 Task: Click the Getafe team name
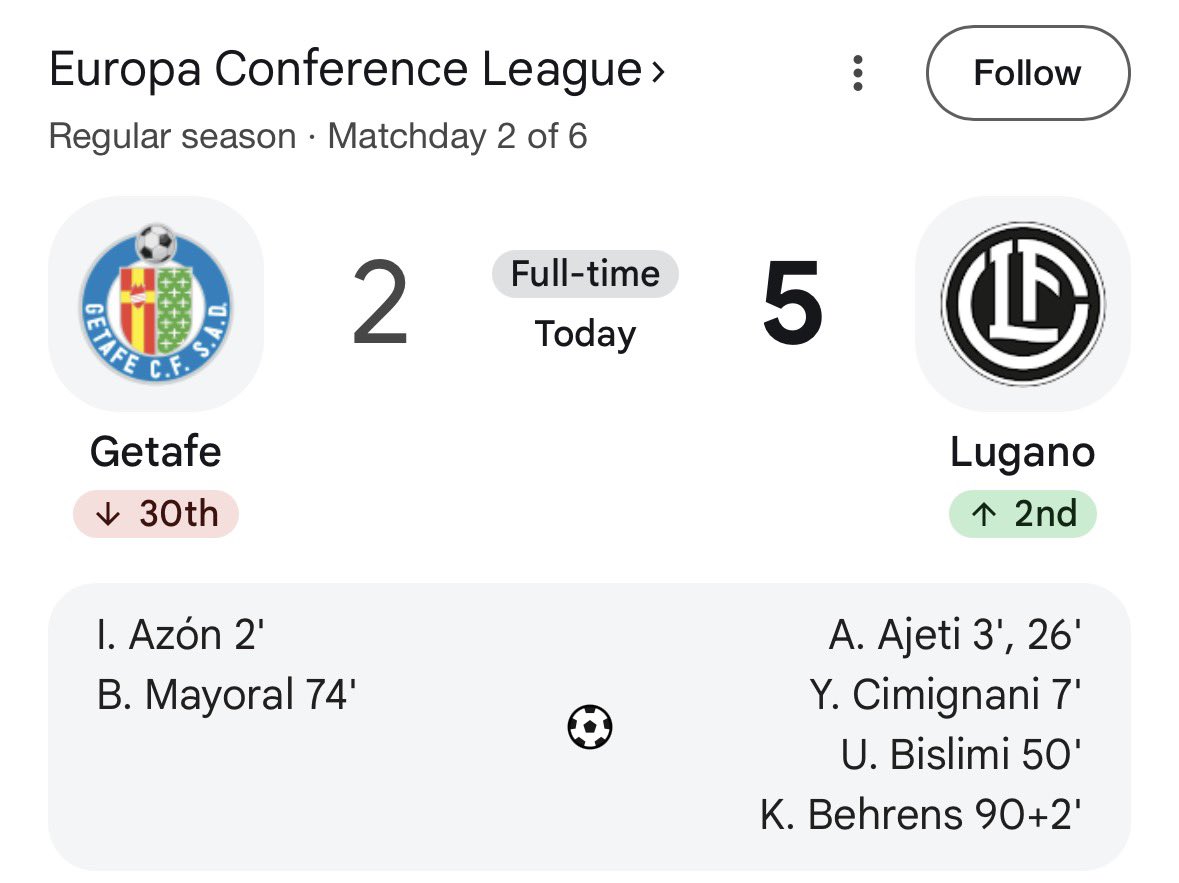click(156, 451)
